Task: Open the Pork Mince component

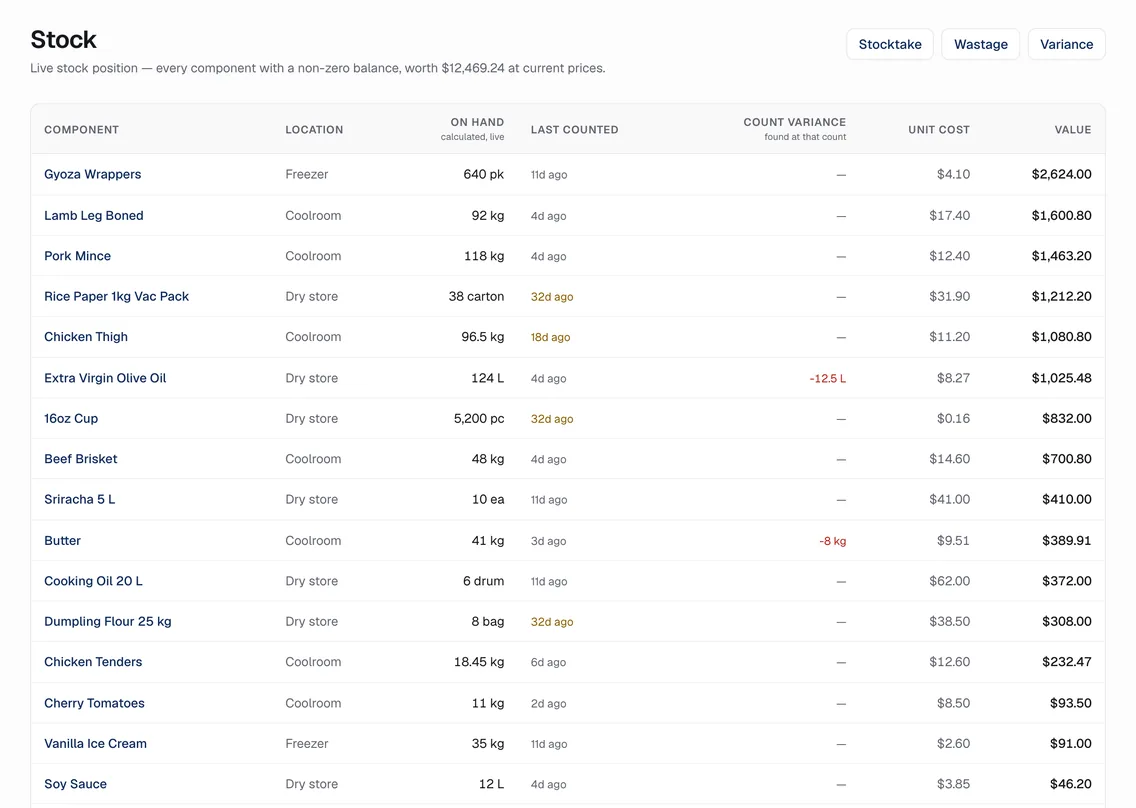Action: point(78,256)
